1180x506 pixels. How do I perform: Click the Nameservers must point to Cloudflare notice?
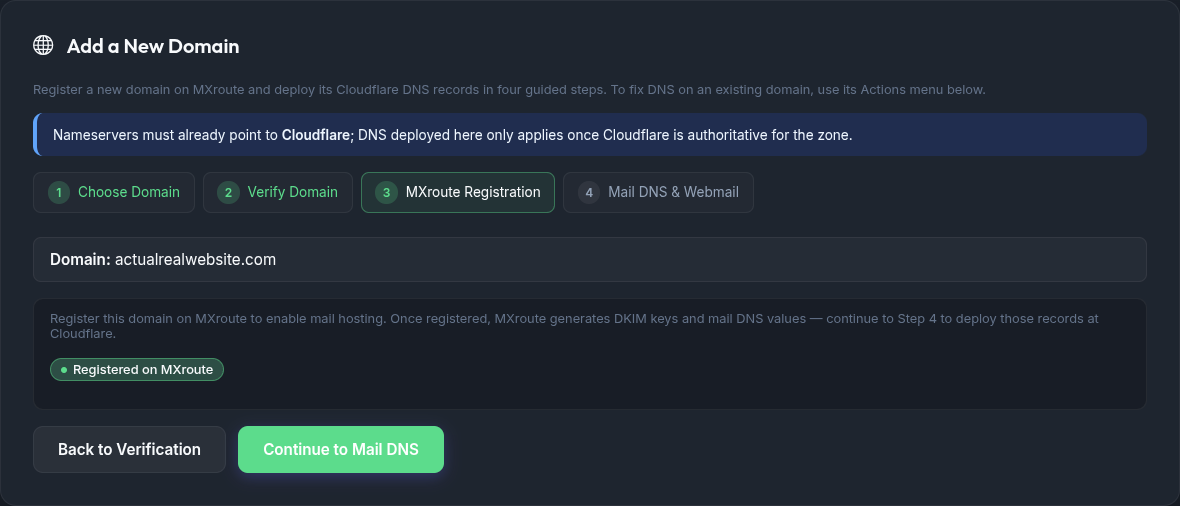pyautogui.click(x=590, y=135)
